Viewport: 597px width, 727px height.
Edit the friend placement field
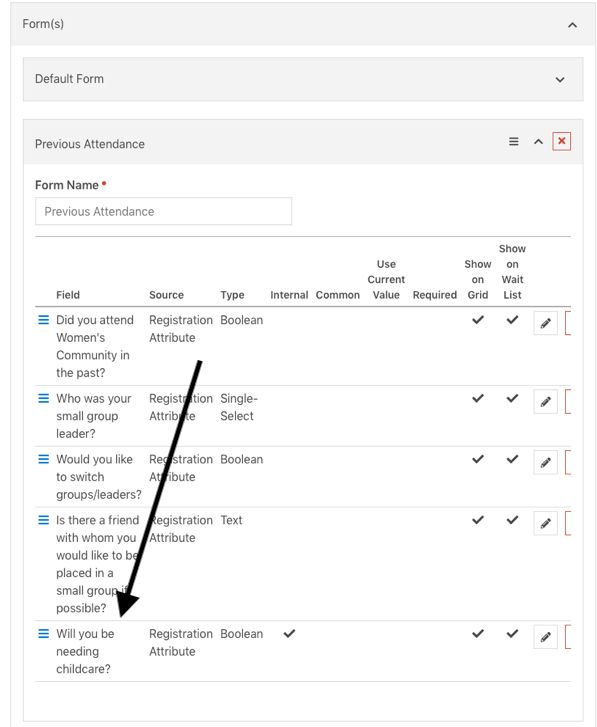pyautogui.click(x=546, y=523)
